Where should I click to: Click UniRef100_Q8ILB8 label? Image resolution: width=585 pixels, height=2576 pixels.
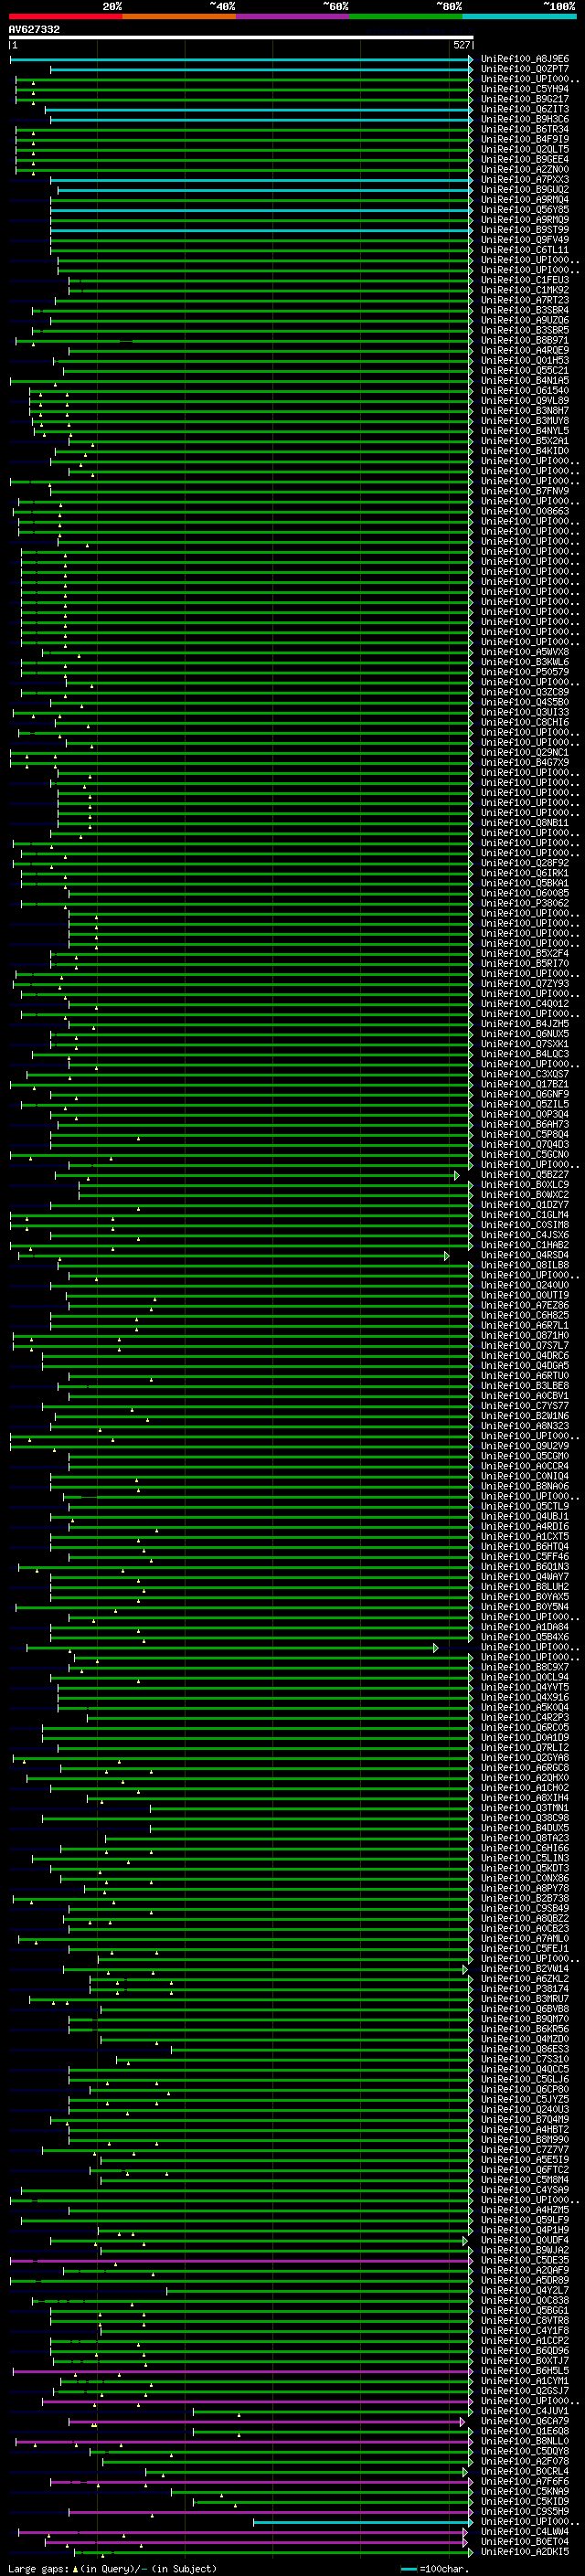click(525, 1265)
